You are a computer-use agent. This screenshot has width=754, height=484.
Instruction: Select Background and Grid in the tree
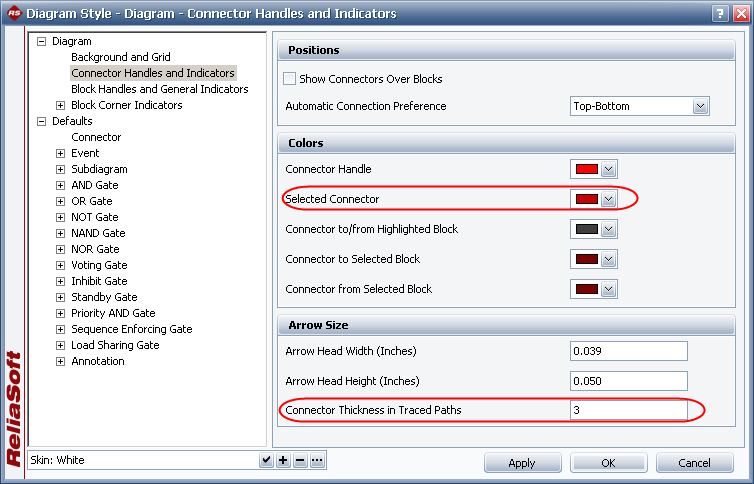point(120,57)
